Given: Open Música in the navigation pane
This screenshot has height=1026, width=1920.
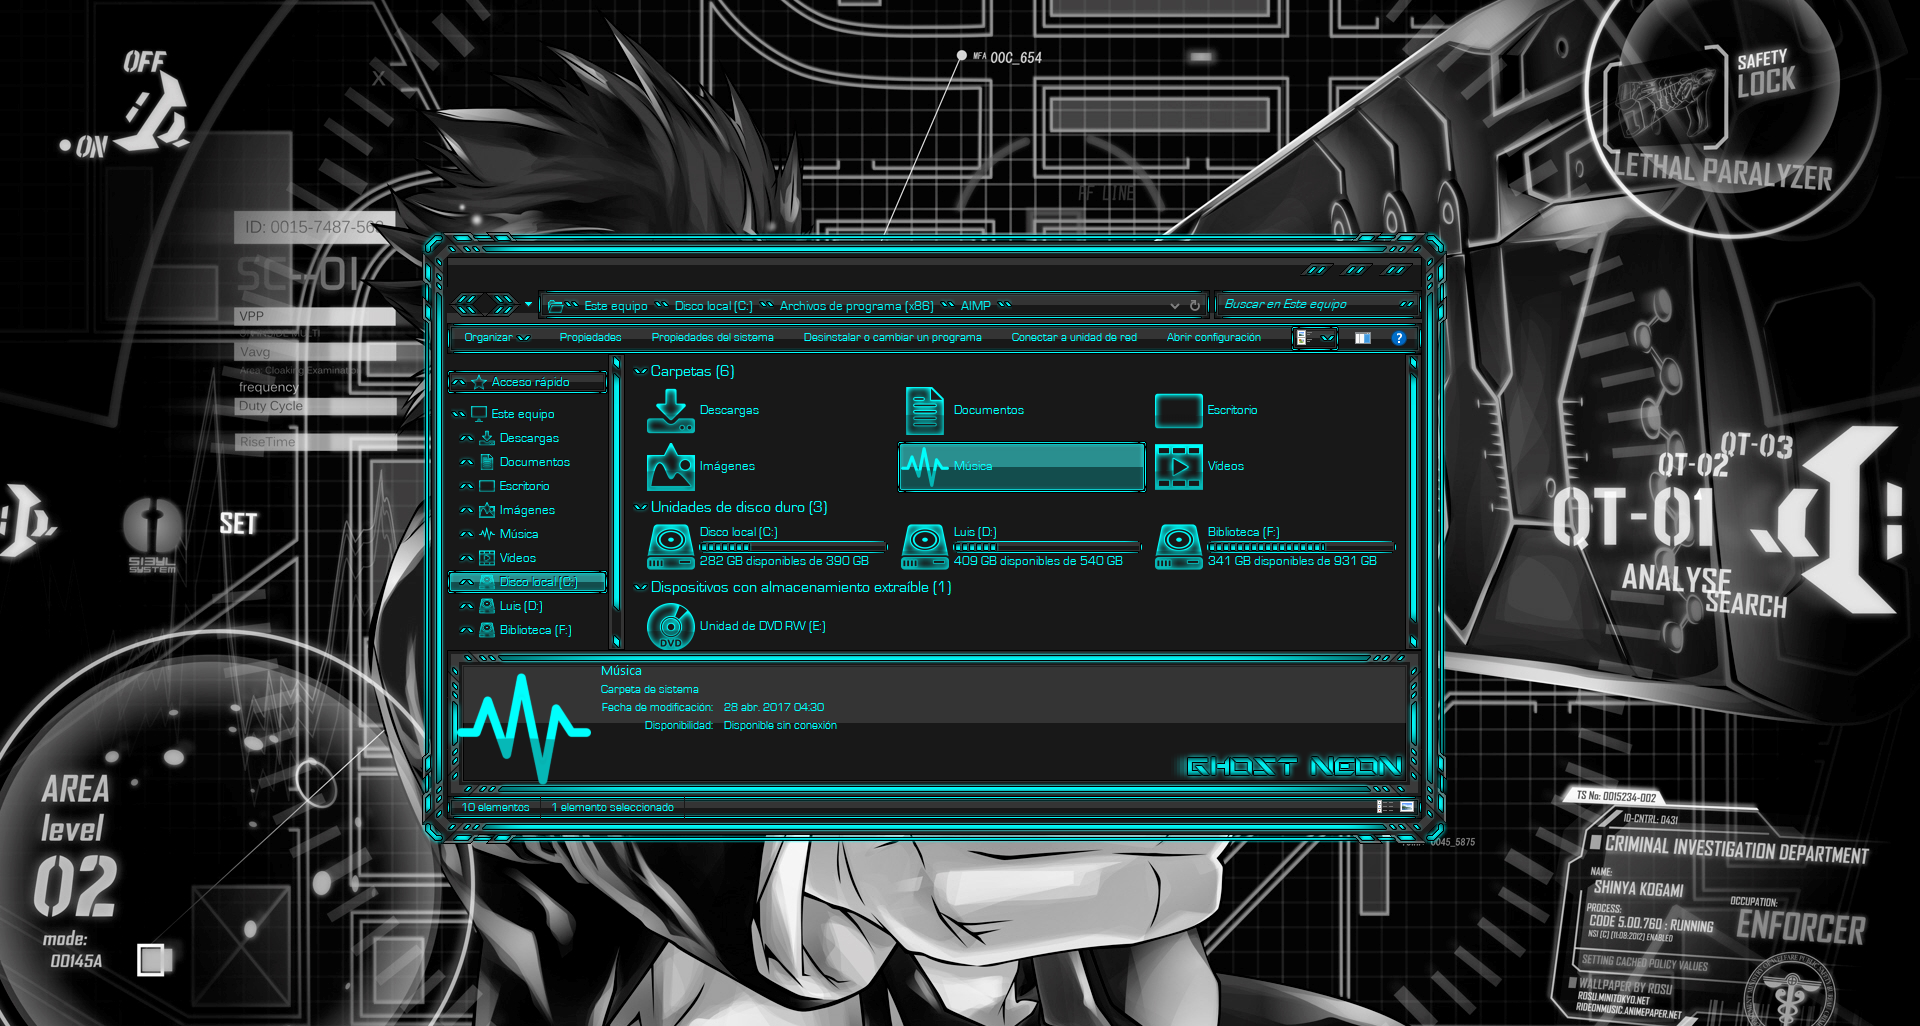Looking at the screenshot, I should tap(518, 534).
